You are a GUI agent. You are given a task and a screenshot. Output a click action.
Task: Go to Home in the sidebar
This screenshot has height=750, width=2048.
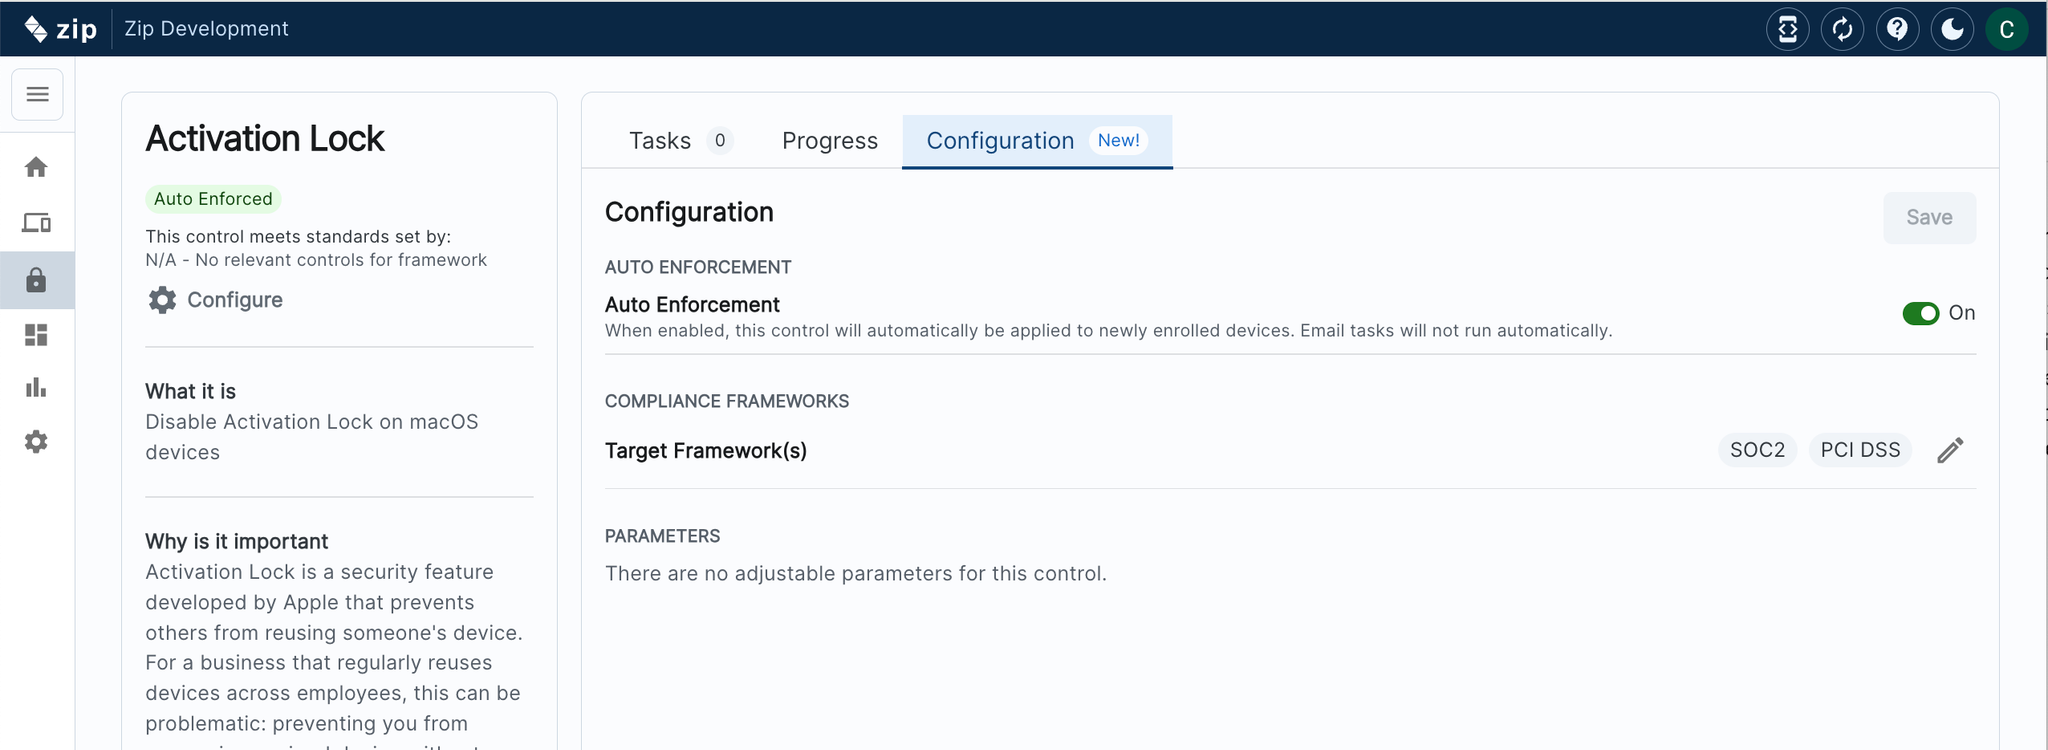tap(36, 167)
